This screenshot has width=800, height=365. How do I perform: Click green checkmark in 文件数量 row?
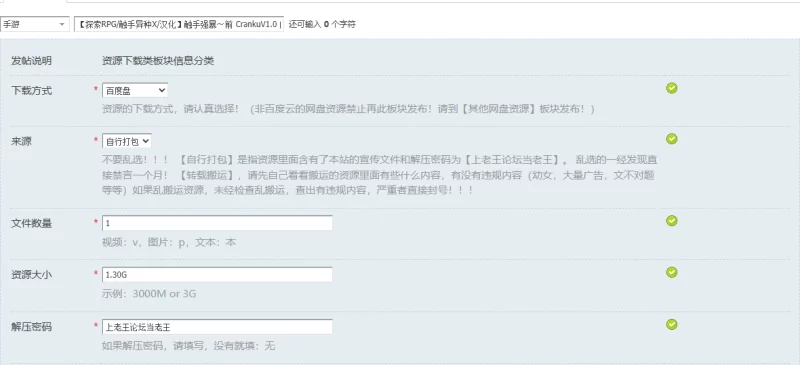click(671, 221)
